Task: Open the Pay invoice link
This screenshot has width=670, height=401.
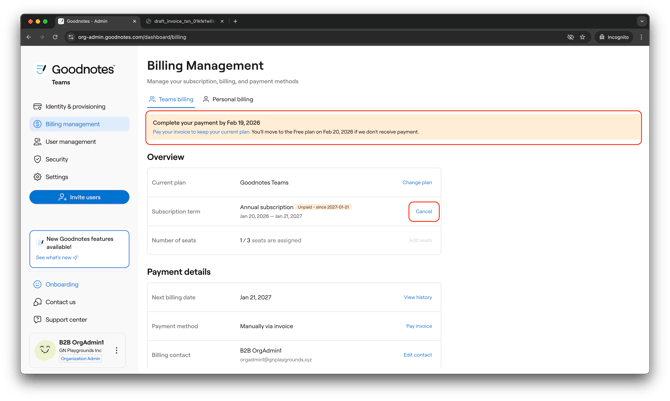Action: tap(419, 326)
